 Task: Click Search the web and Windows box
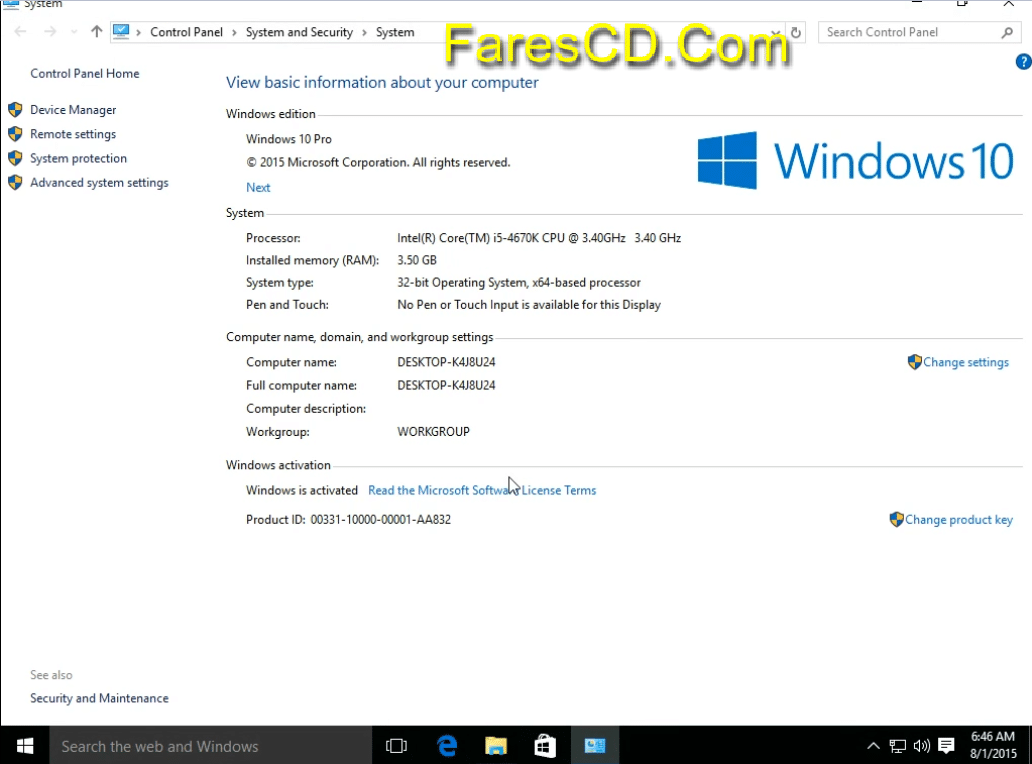211,746
